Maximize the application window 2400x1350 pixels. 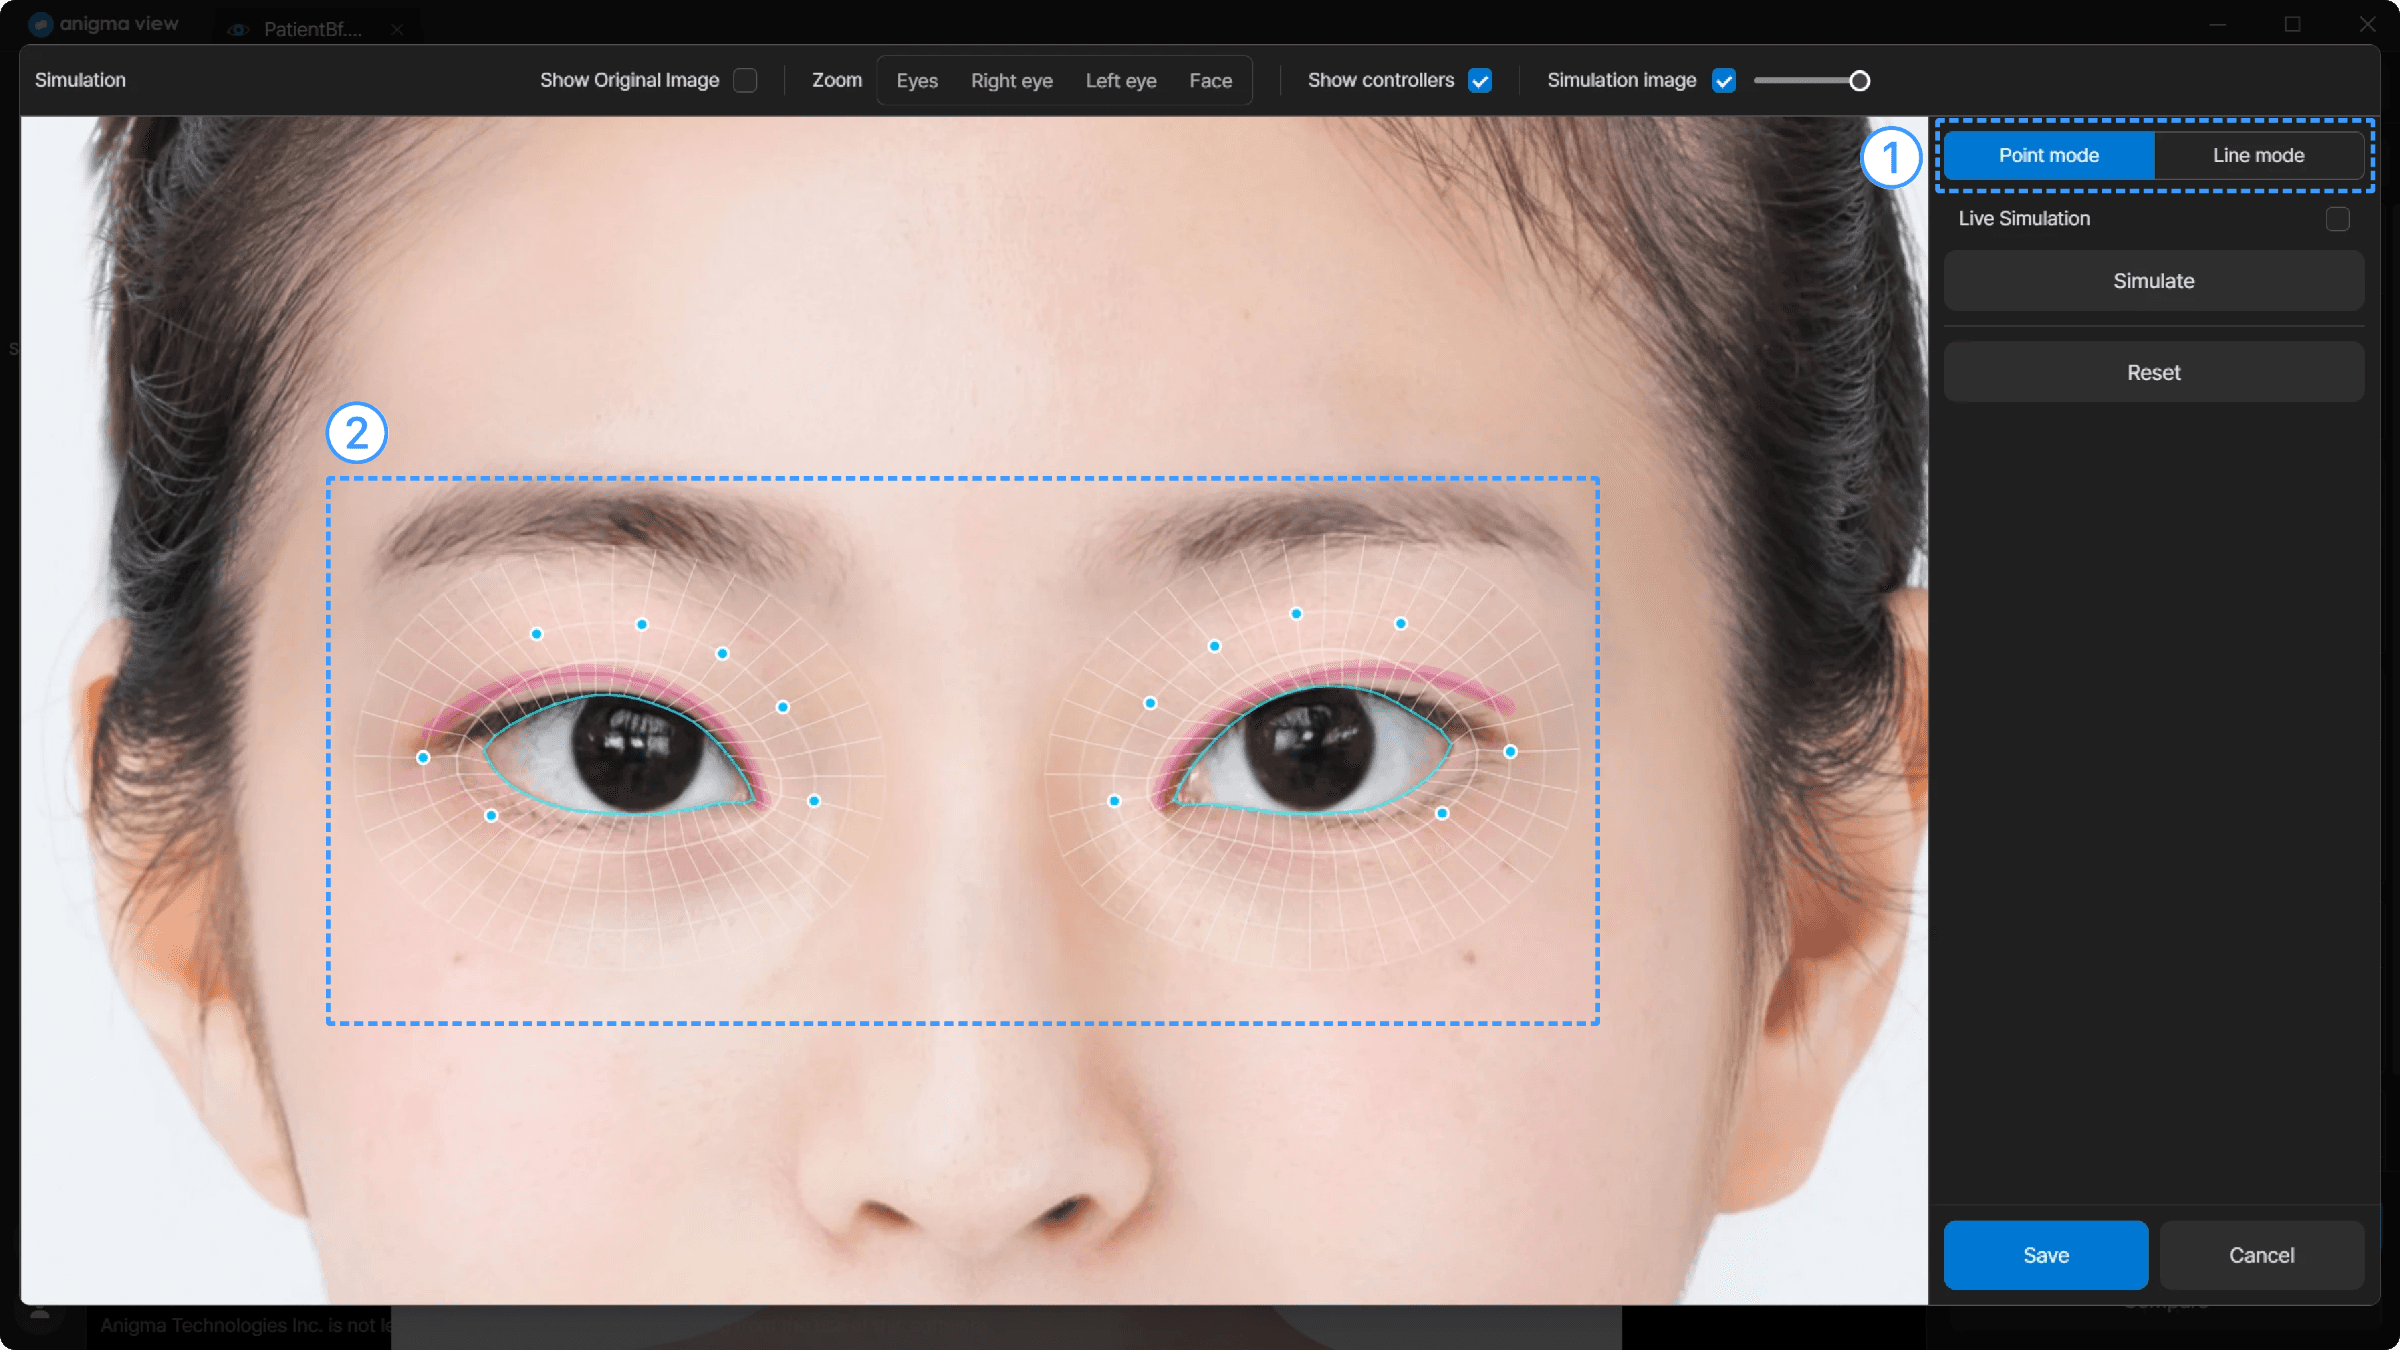coord(2293,24)
